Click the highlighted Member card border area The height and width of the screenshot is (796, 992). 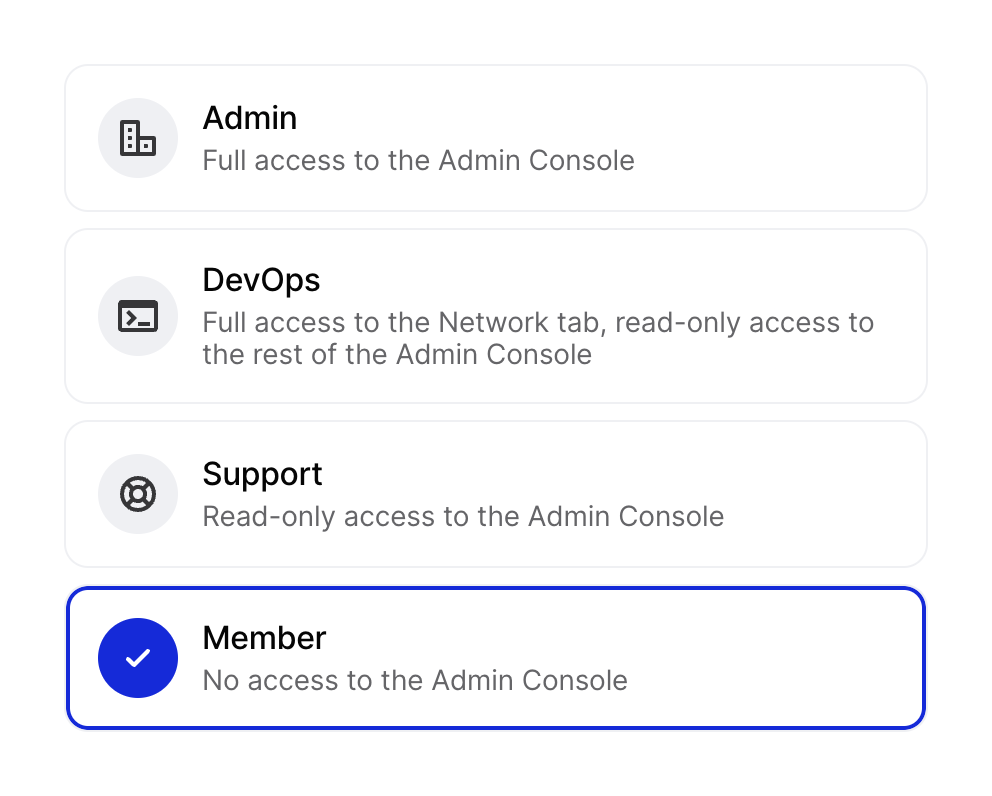[x=496, y=593]
